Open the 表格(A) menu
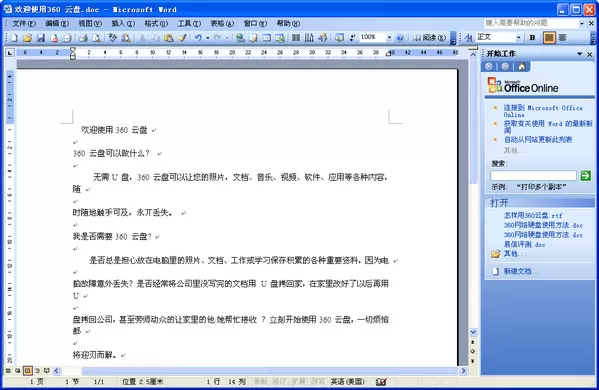Screen dimensions: 599x390 222,23
